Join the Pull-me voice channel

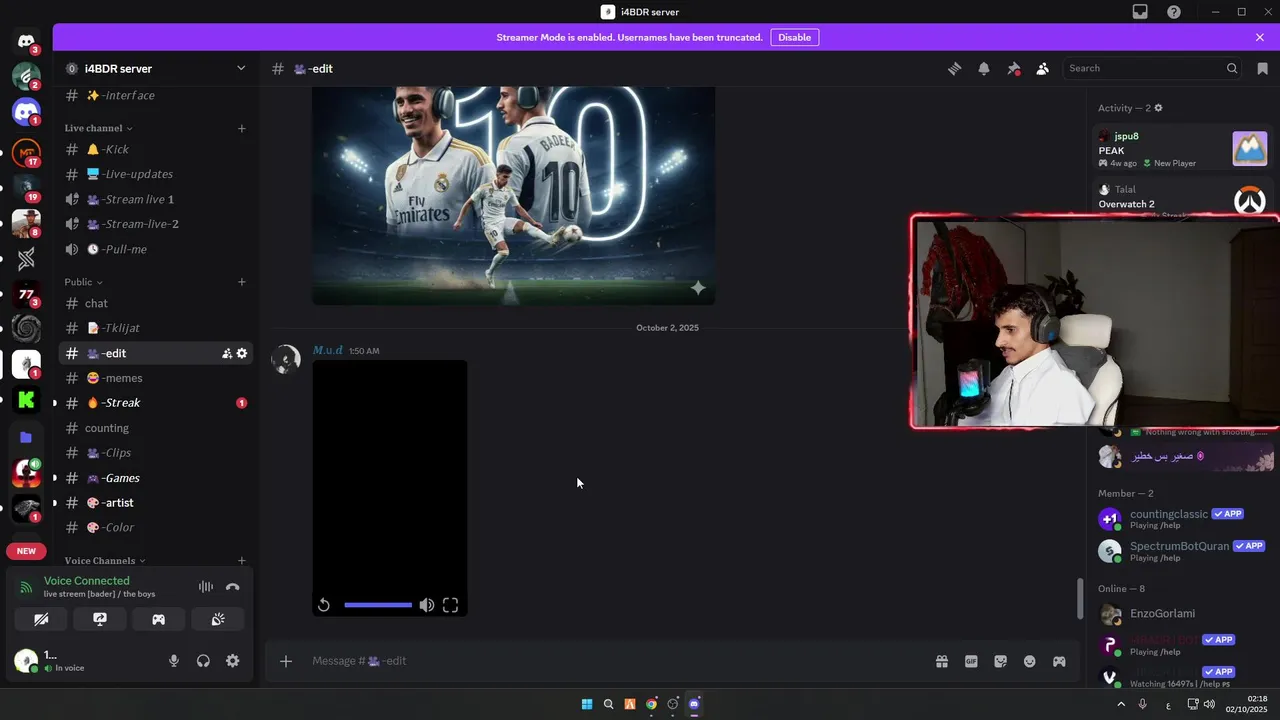(155, 249)
